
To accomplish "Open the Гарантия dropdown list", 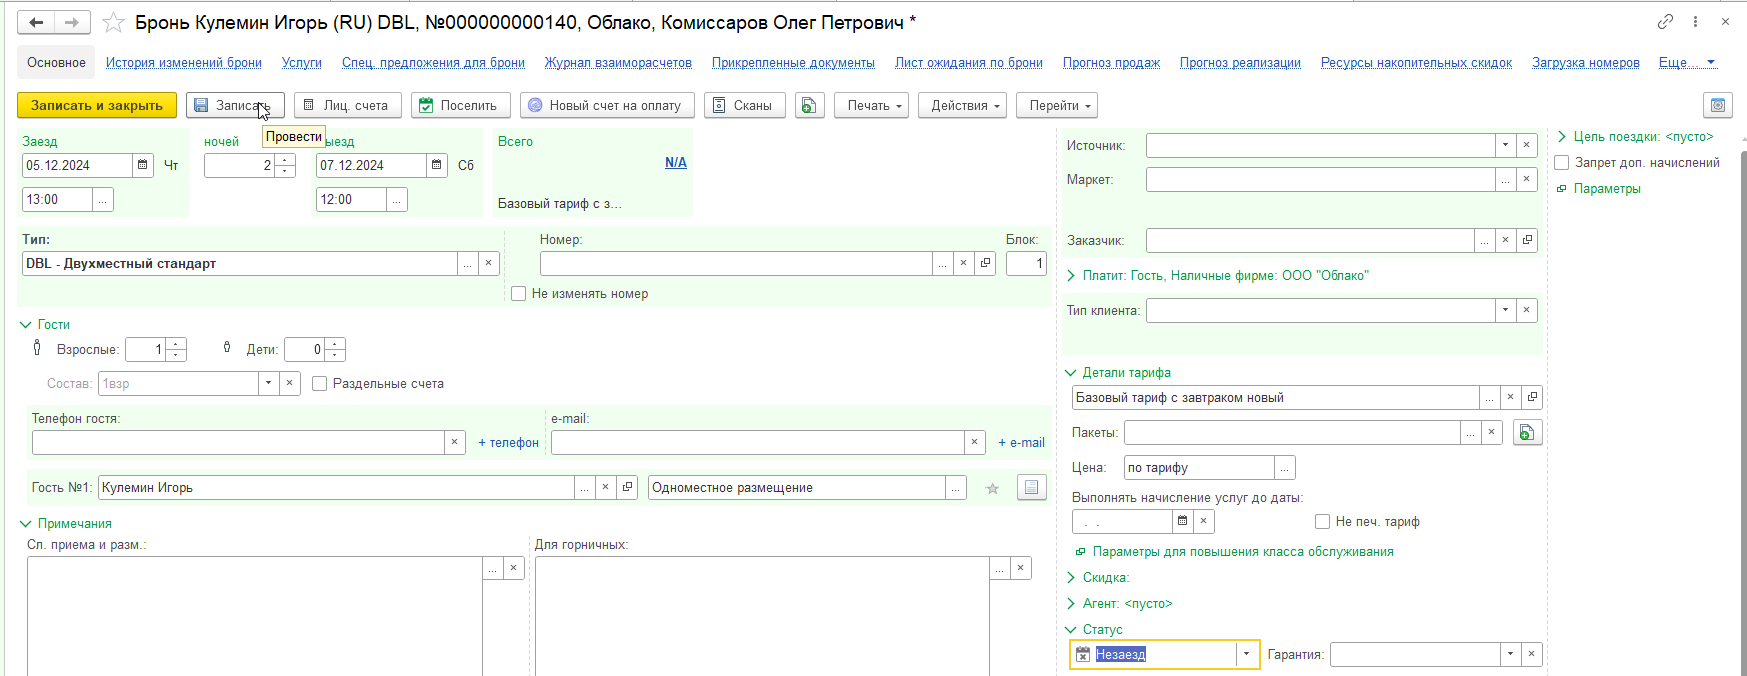I will tap(1511, 654).
